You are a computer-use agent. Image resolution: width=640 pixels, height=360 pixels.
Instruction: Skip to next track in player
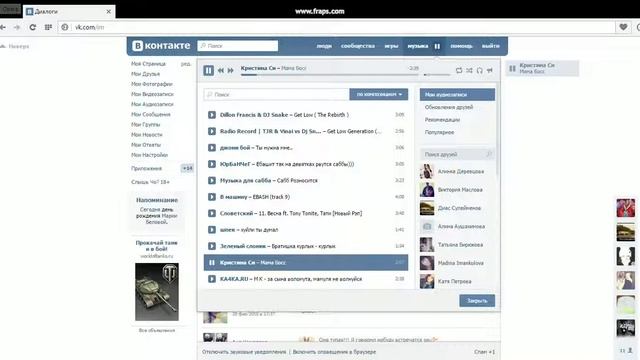pyautogui.click(x=231, y=71)
